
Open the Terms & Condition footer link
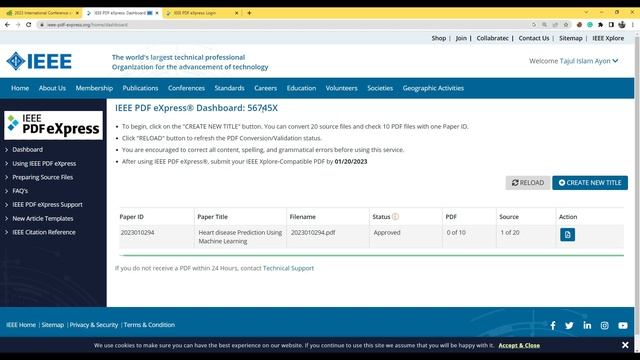[x=149, y=325]
